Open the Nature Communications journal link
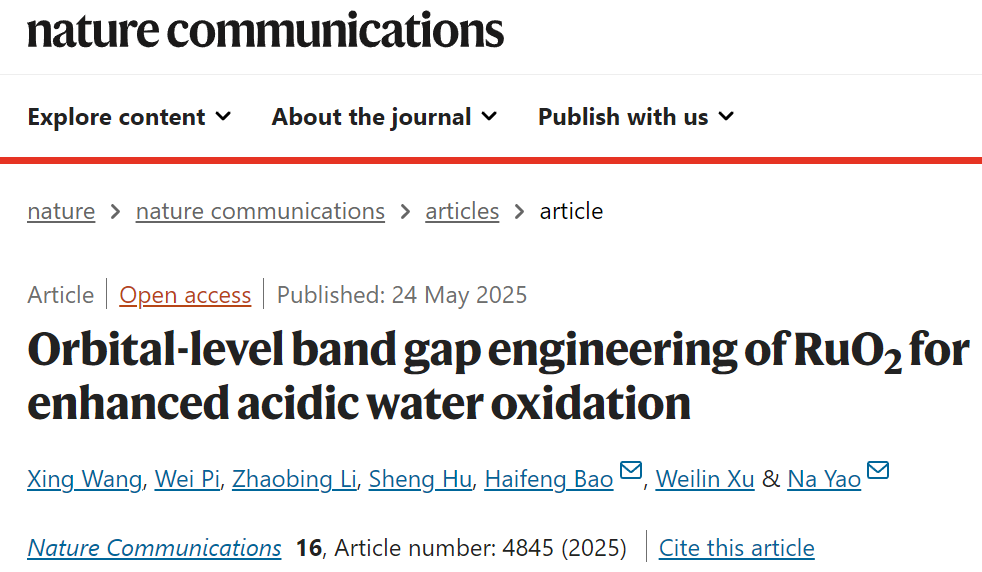Image resolution: width=982 pixels, height=572 pixels. tap(154, 548)
